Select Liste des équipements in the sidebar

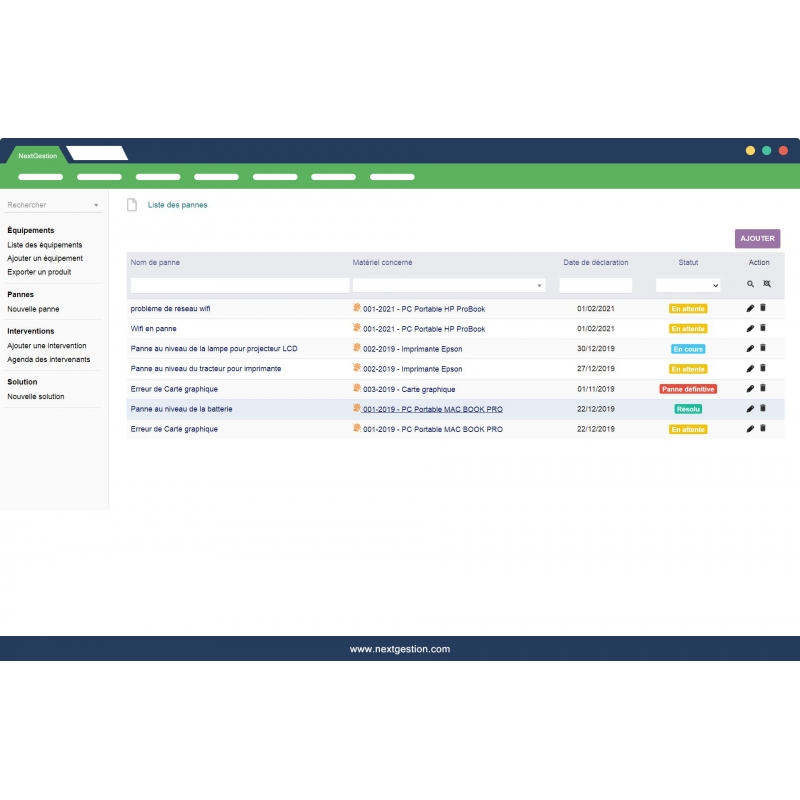point(46,244)
